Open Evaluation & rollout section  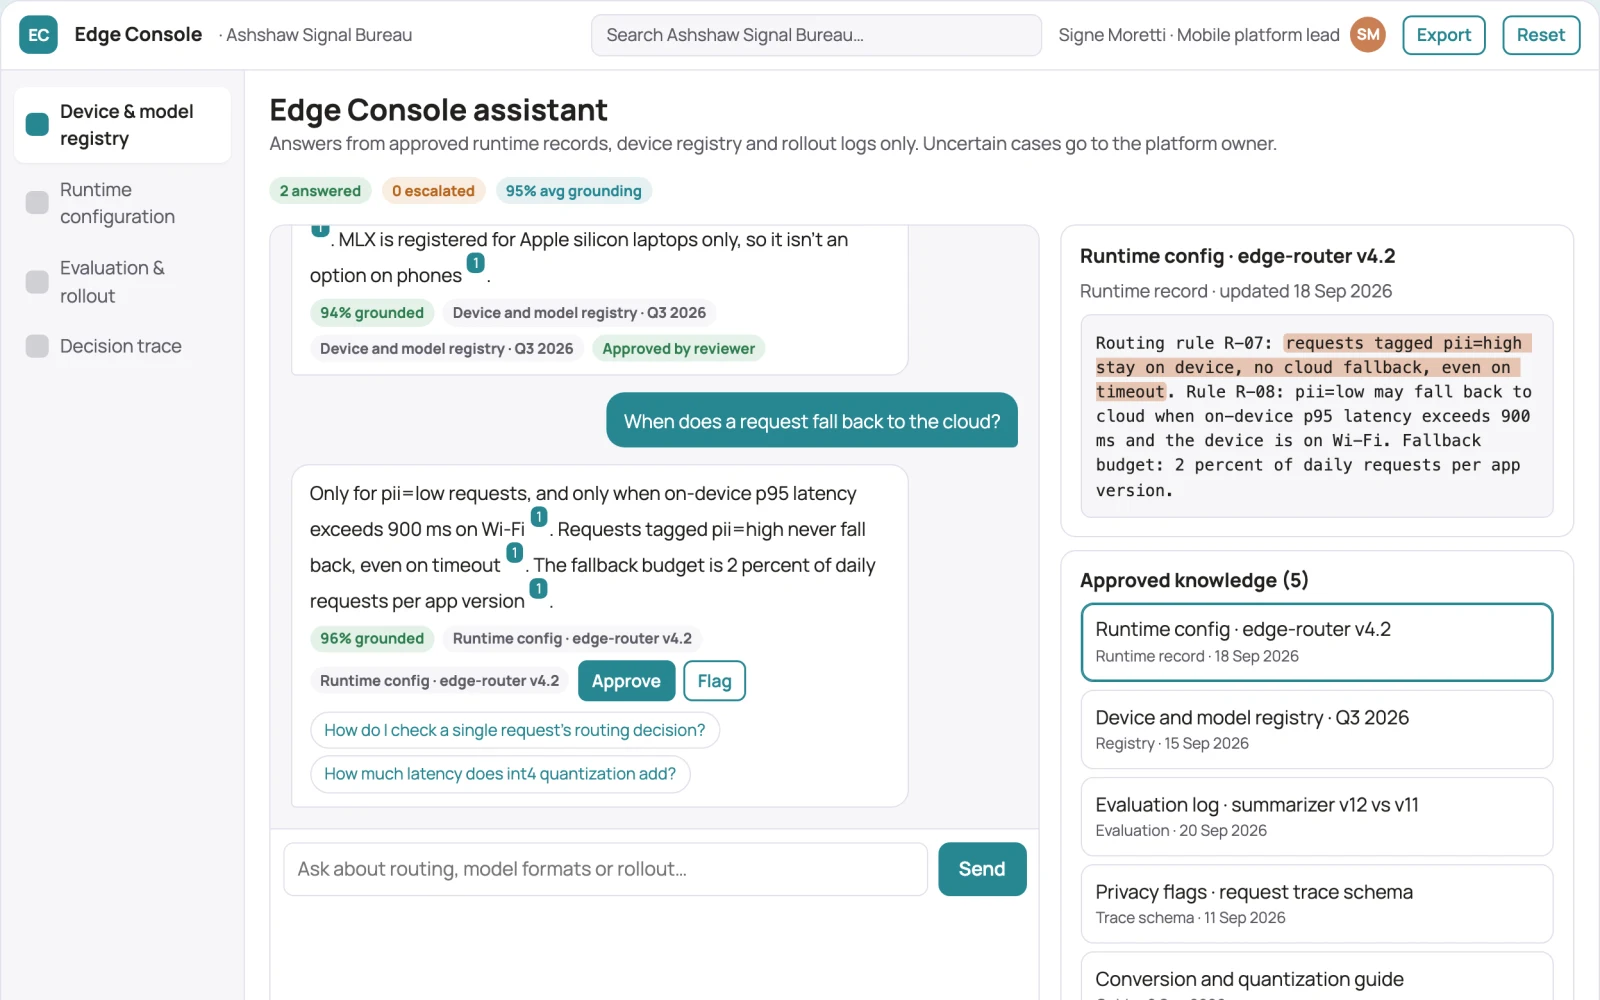(x=122, y=282)
